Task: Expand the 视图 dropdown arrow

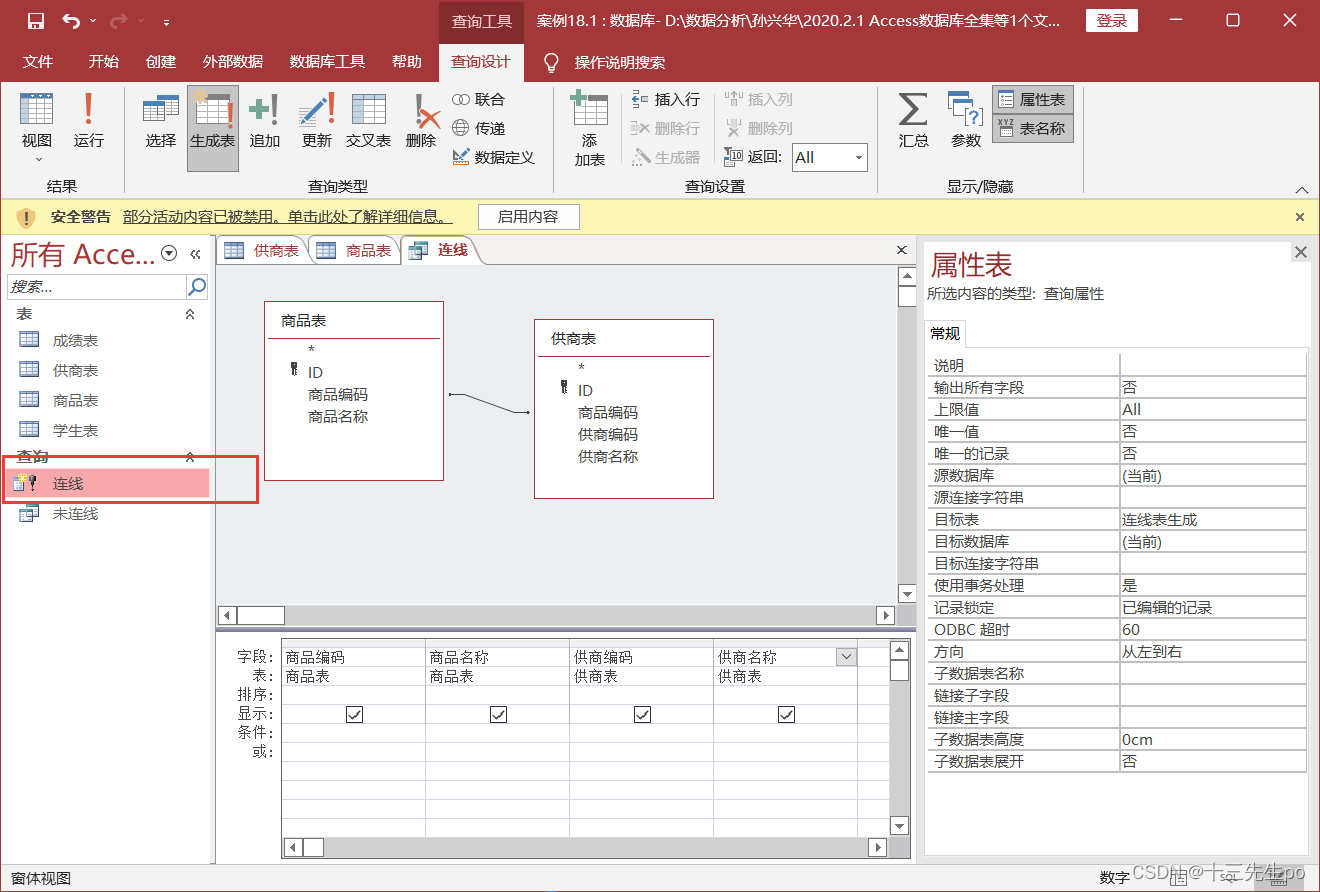Action: tap(39, 159)
